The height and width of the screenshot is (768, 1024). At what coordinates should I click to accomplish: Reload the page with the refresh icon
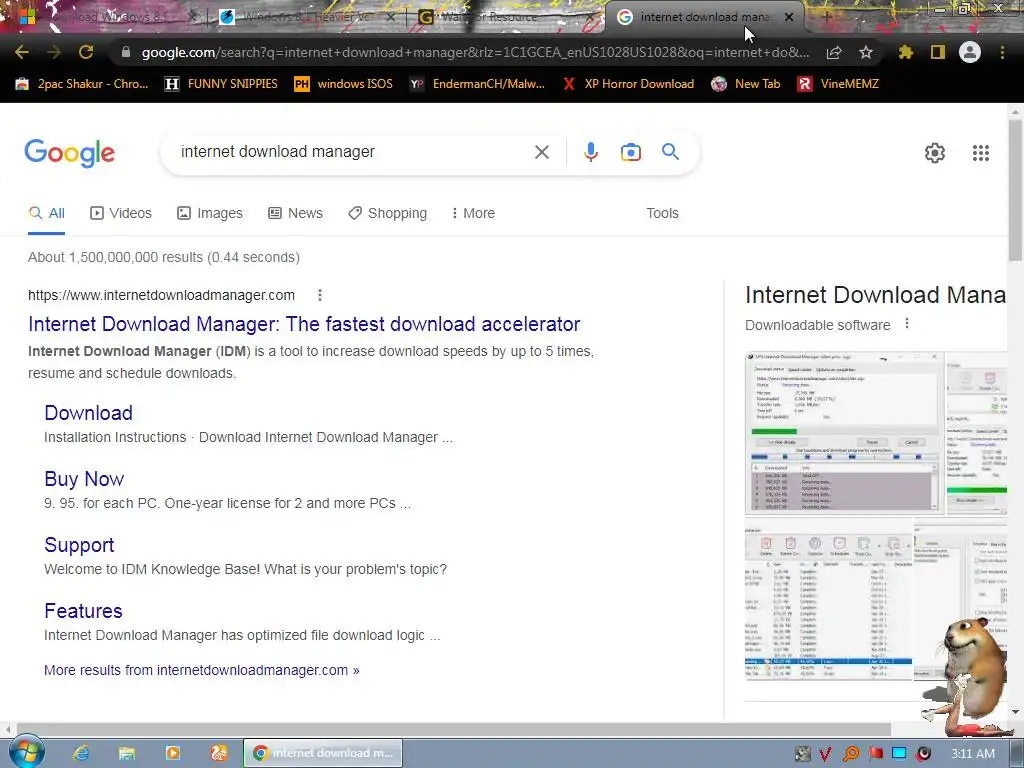[x=86, y=52]
